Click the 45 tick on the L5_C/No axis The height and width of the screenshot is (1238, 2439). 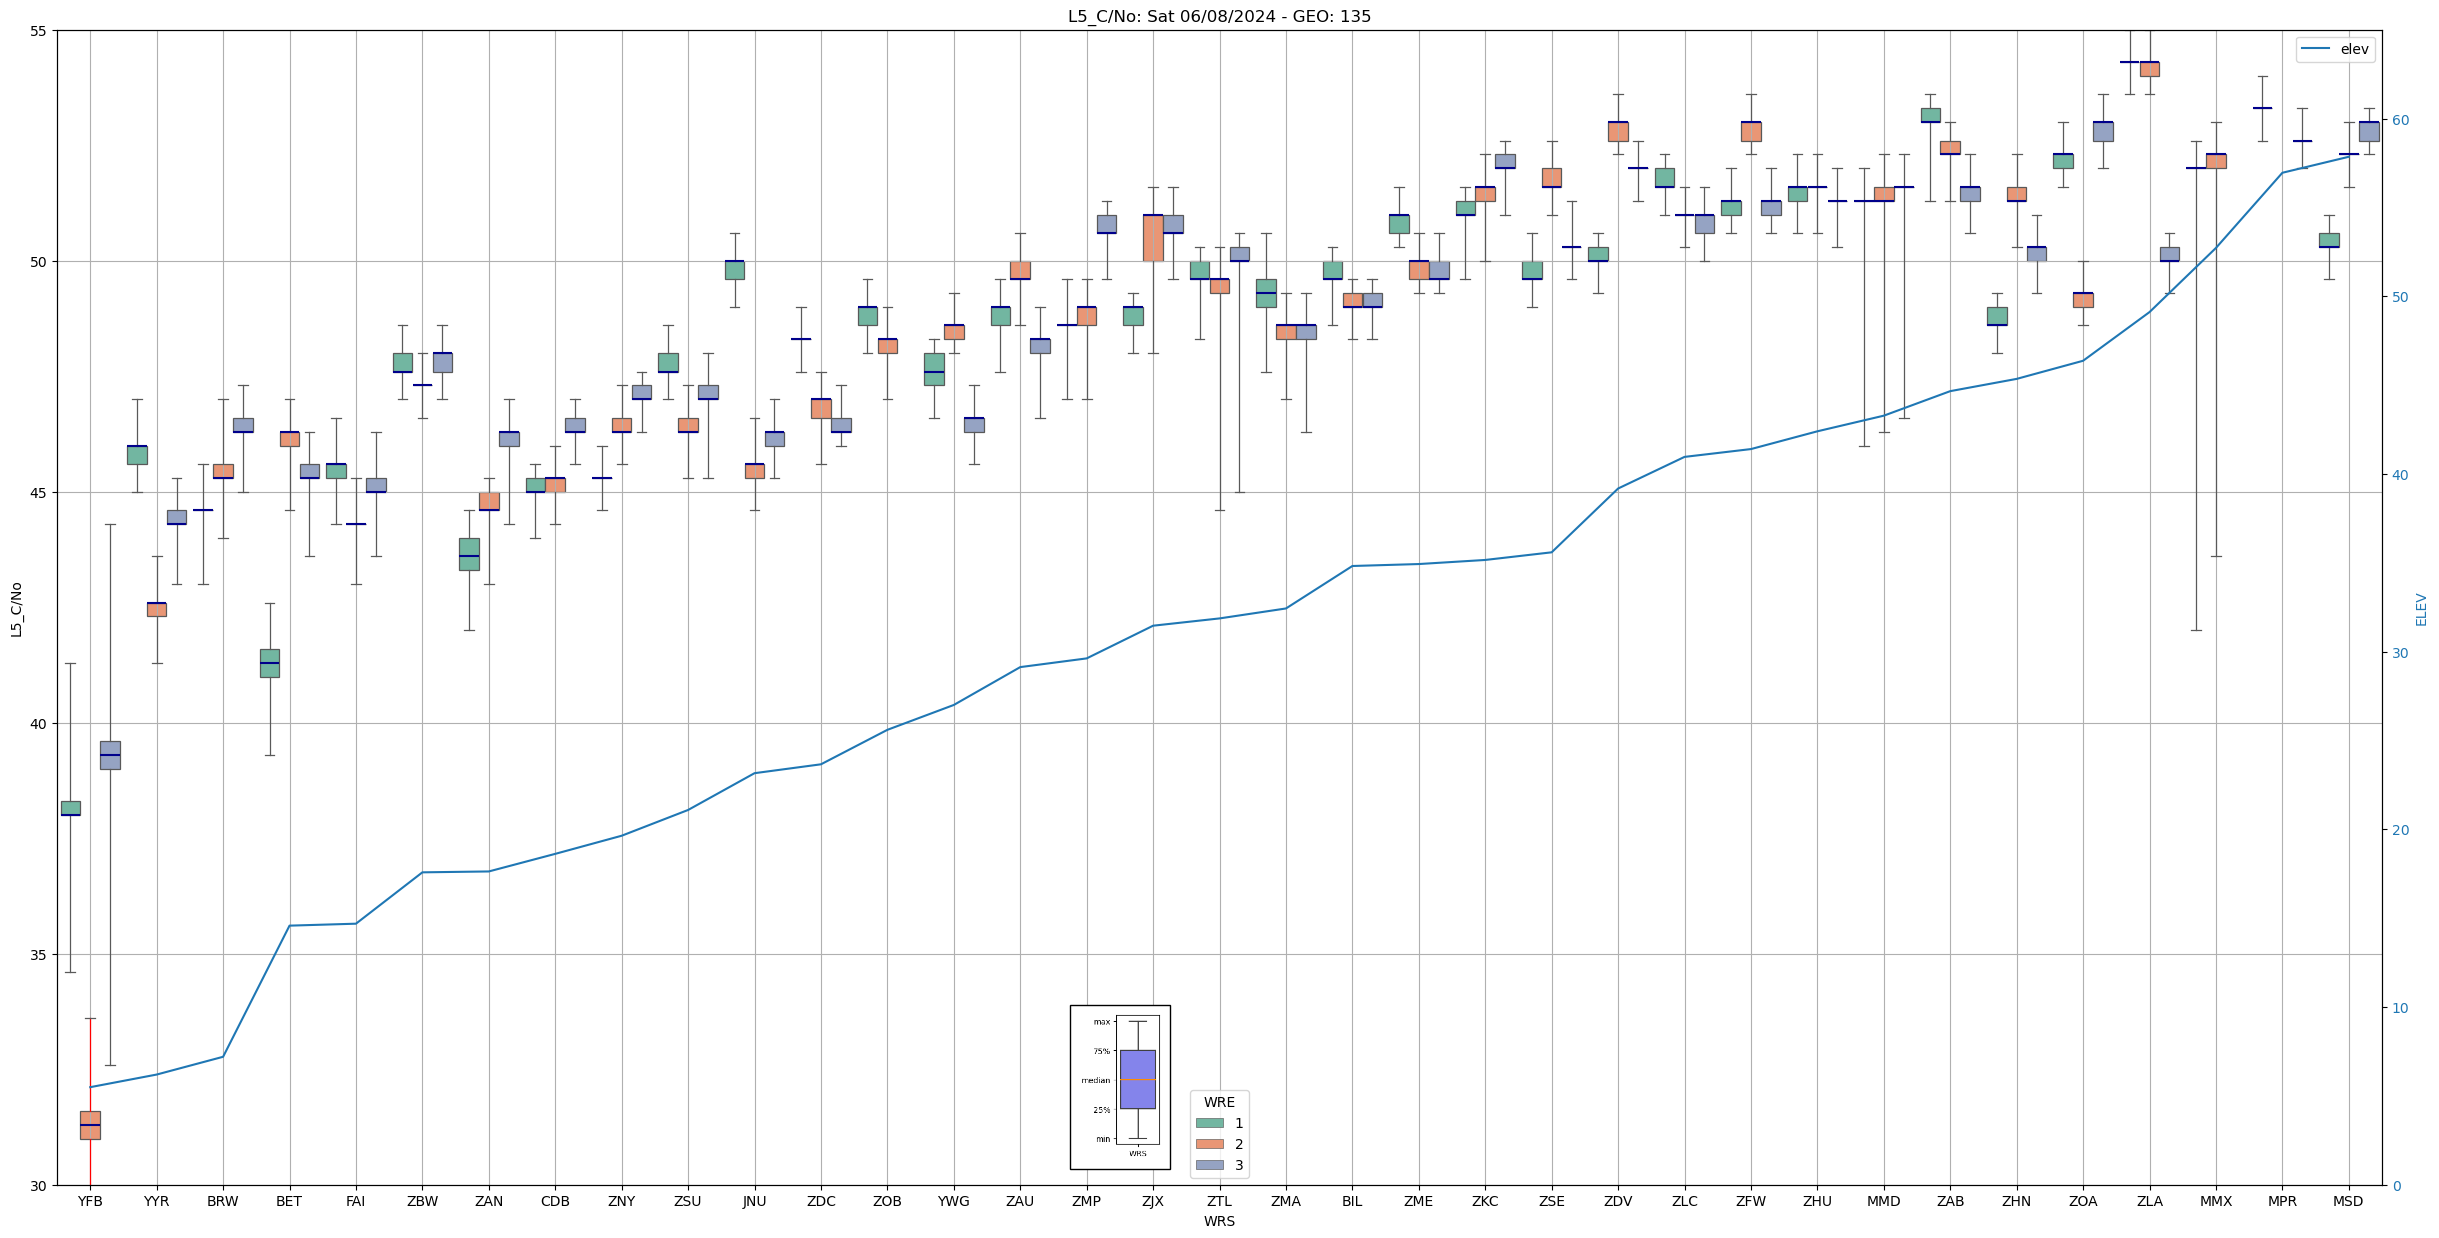(x=39, y=493)
